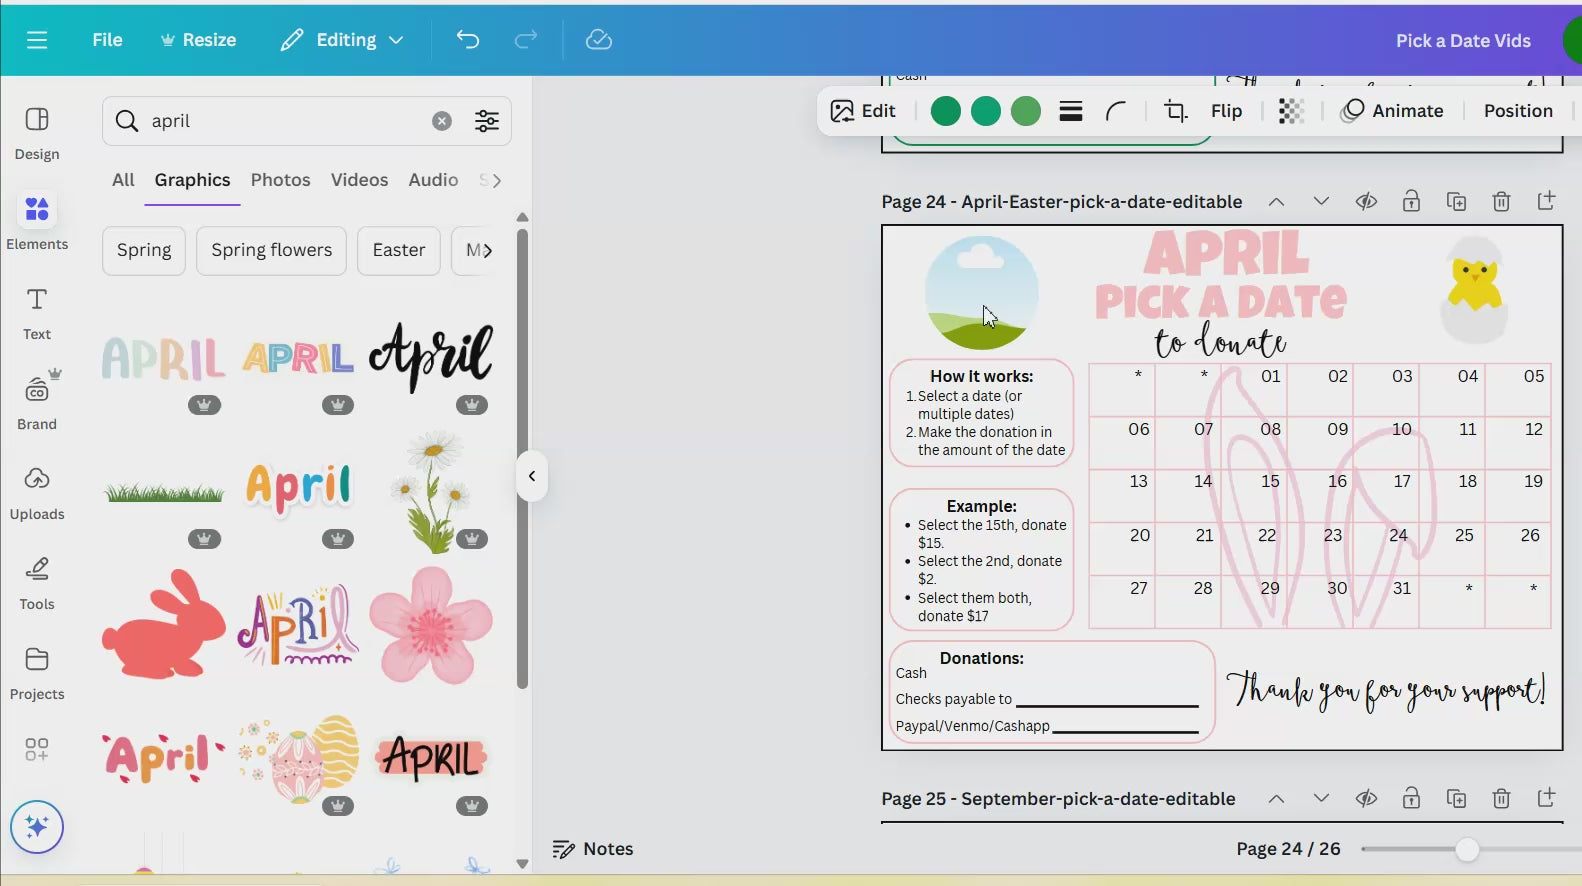Duplicate Page 24 using the copy icon
This screenshot has height=886, width=1582.
[x=1456, y=202]
